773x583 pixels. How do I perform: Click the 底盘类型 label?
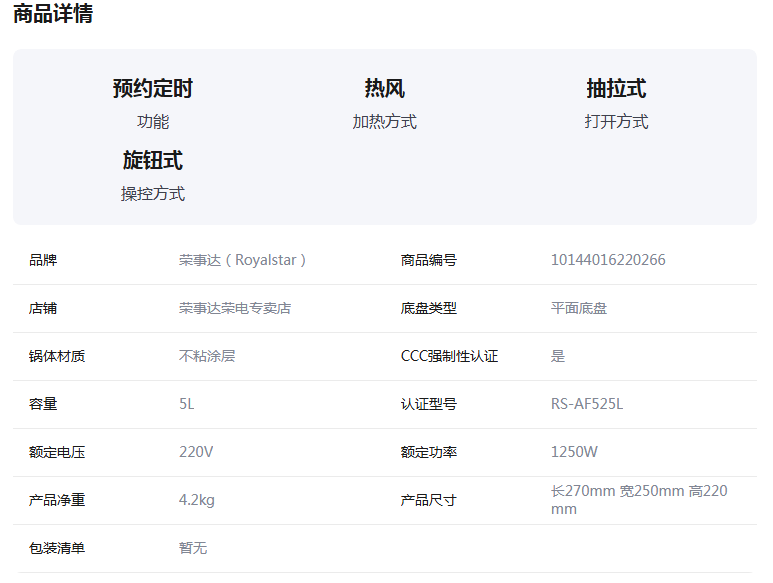428,308
